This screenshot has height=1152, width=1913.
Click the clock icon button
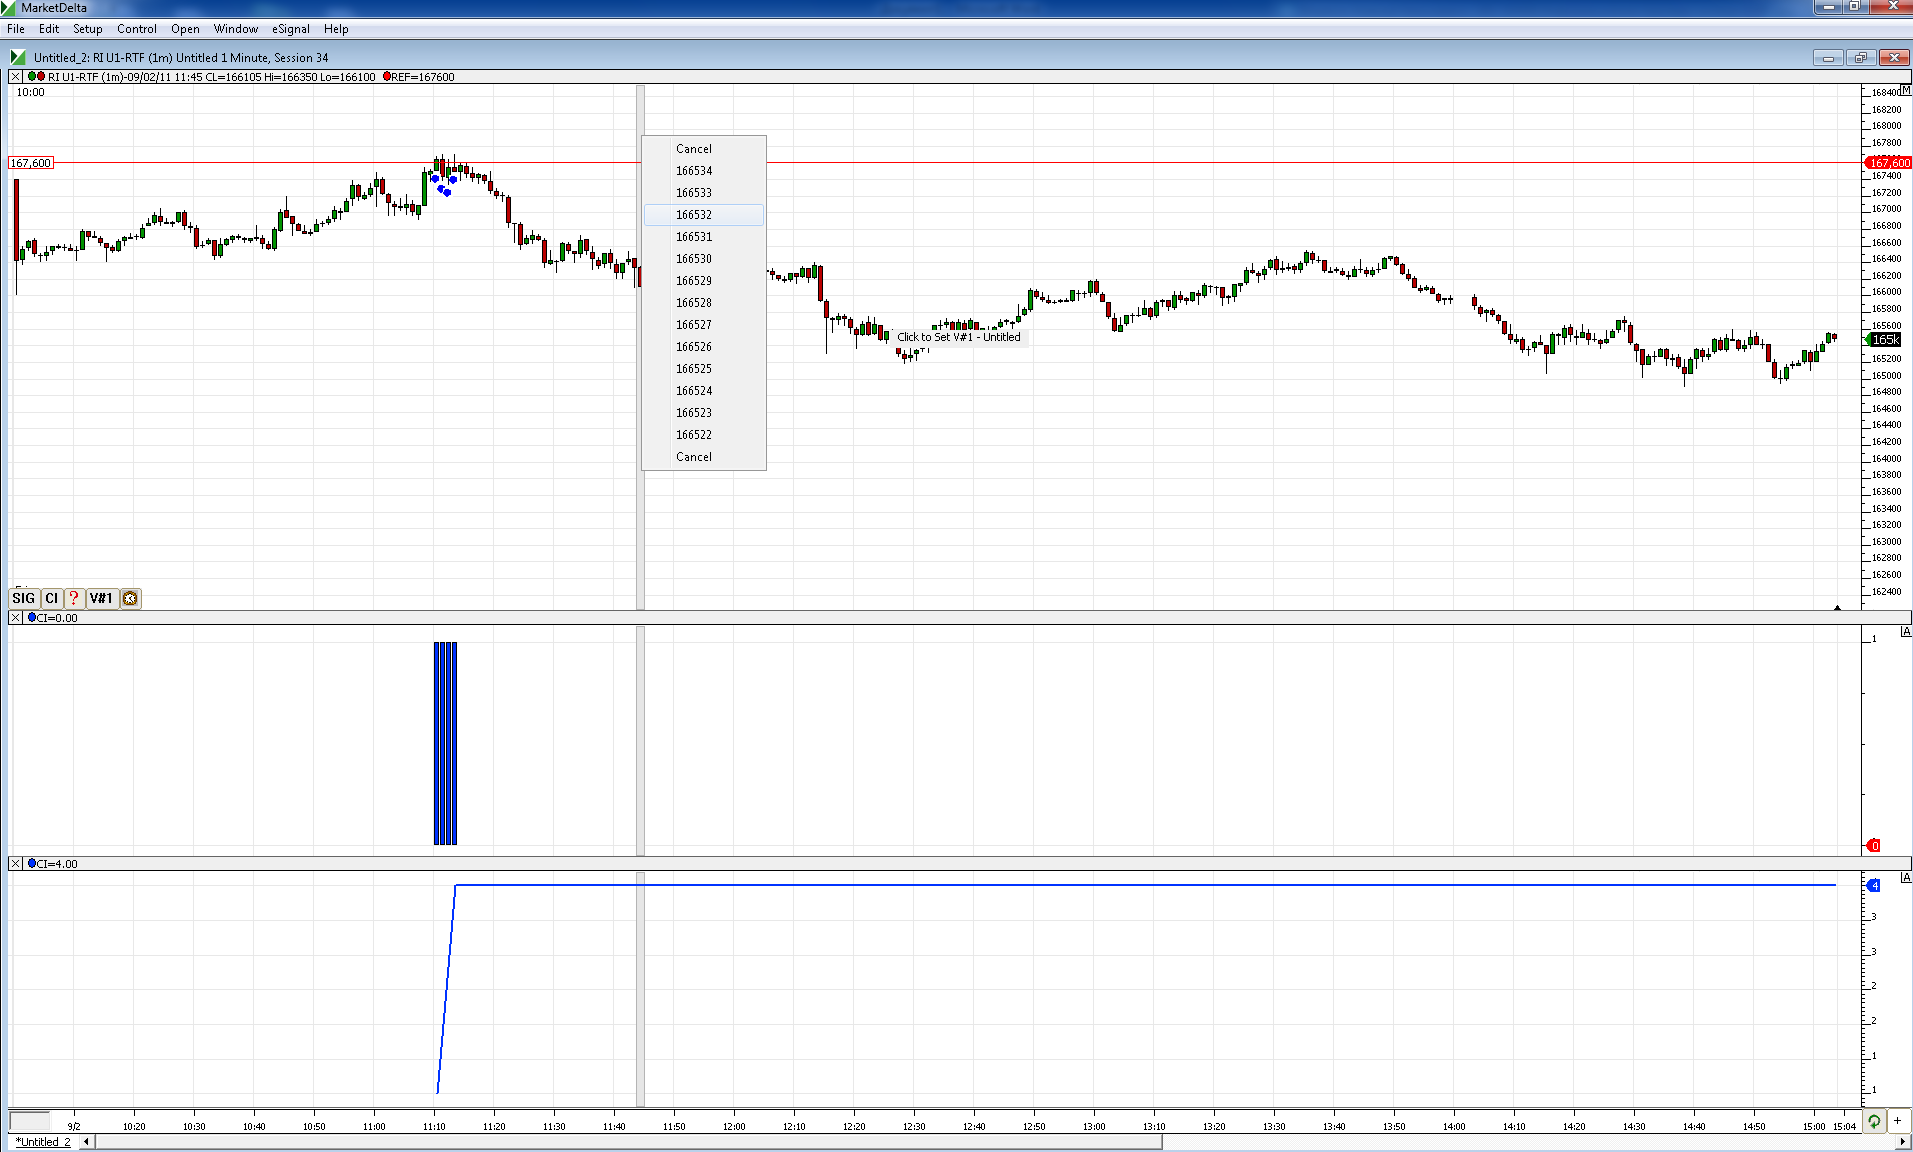[130, 598]
